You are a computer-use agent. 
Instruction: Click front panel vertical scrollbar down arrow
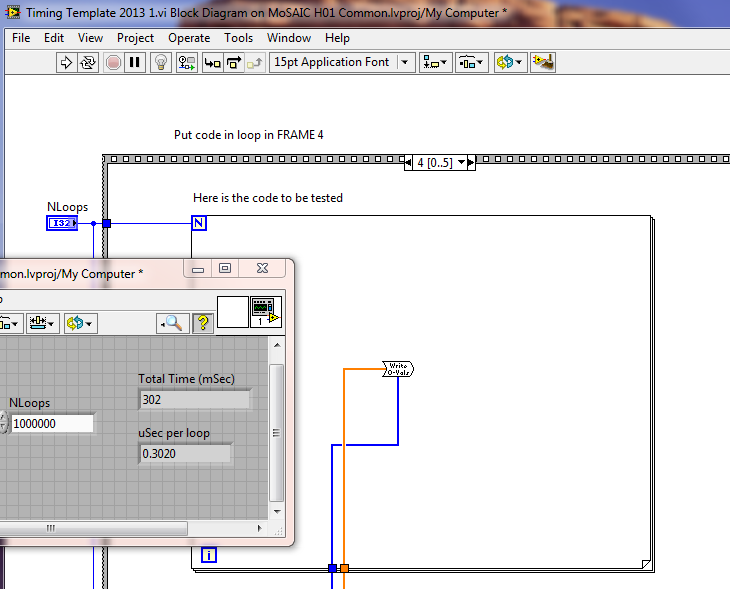pyautogui.click(x=277, y=511)
